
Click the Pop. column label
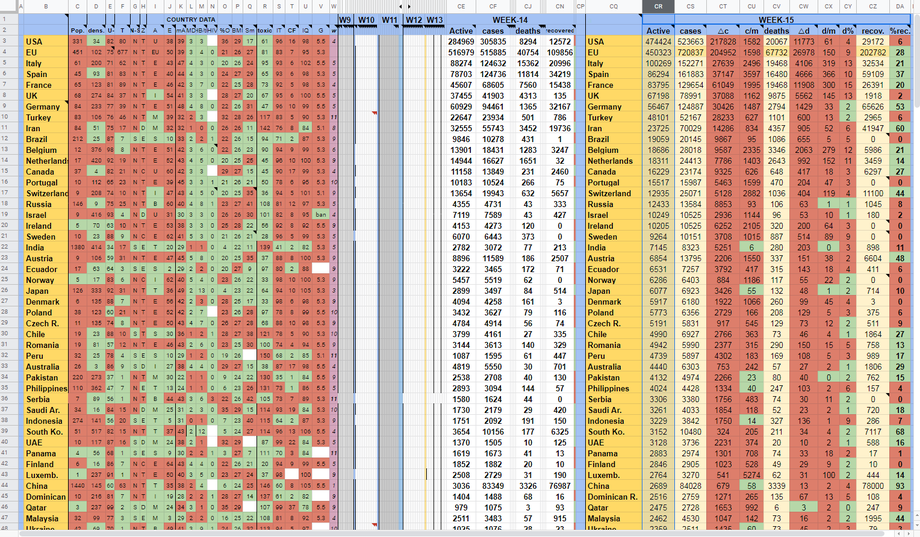coord(77,31)
